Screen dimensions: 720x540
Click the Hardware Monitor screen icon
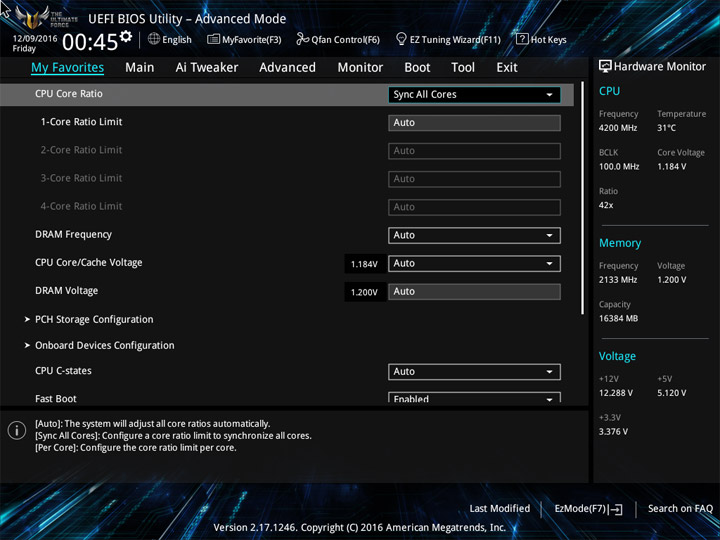(x=605, y=66)
